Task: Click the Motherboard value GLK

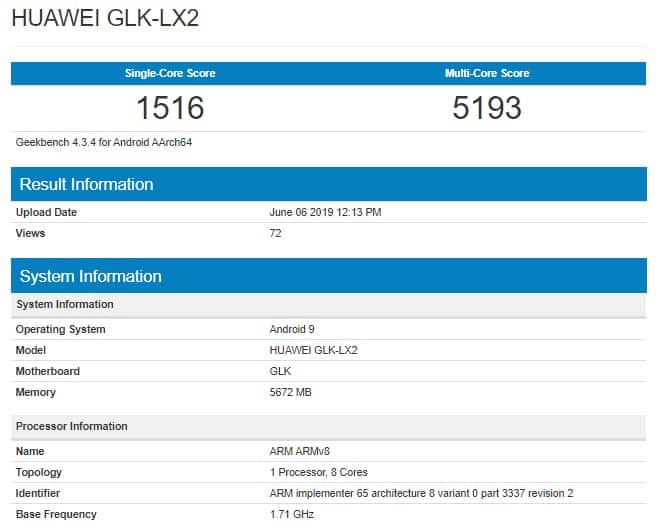Action: coord(280,371)
